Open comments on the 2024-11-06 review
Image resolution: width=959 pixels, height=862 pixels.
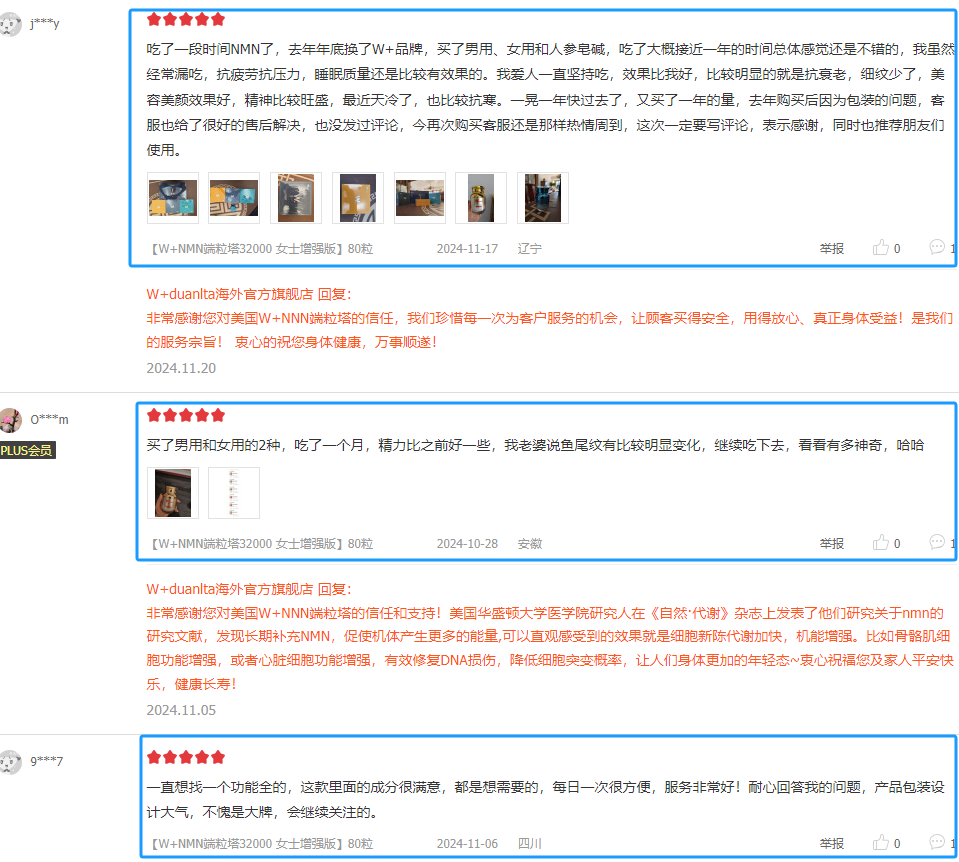pyautogui.click(x=937, y=842)
